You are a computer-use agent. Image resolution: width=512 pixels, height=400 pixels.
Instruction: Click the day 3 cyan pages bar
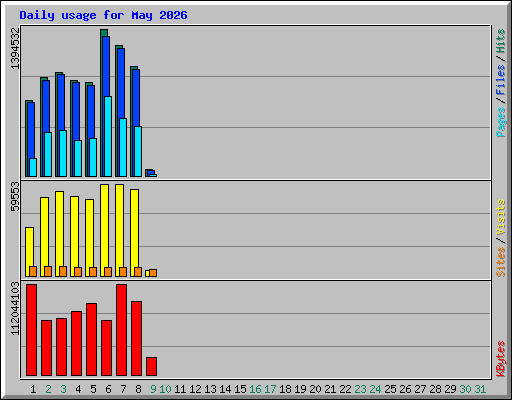pos(63,154)
